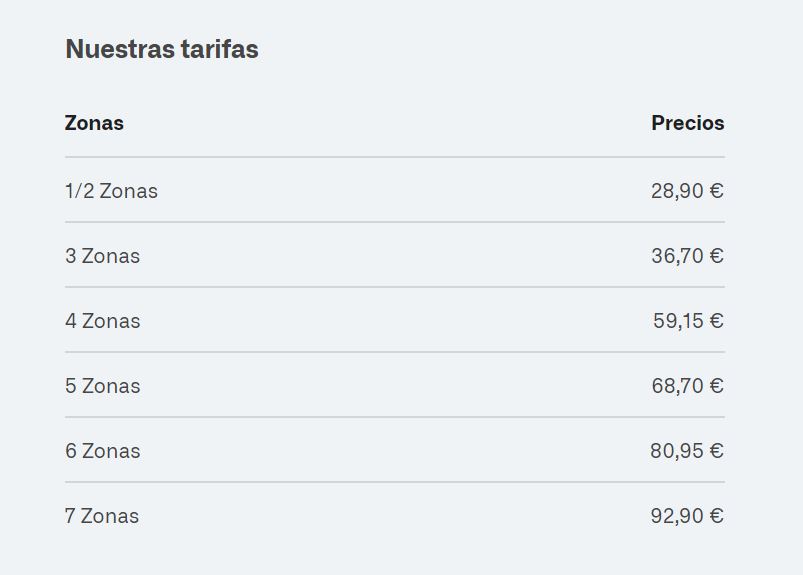Click the euro symbol in the 7 Zonas row

click(x=716, y=516)
